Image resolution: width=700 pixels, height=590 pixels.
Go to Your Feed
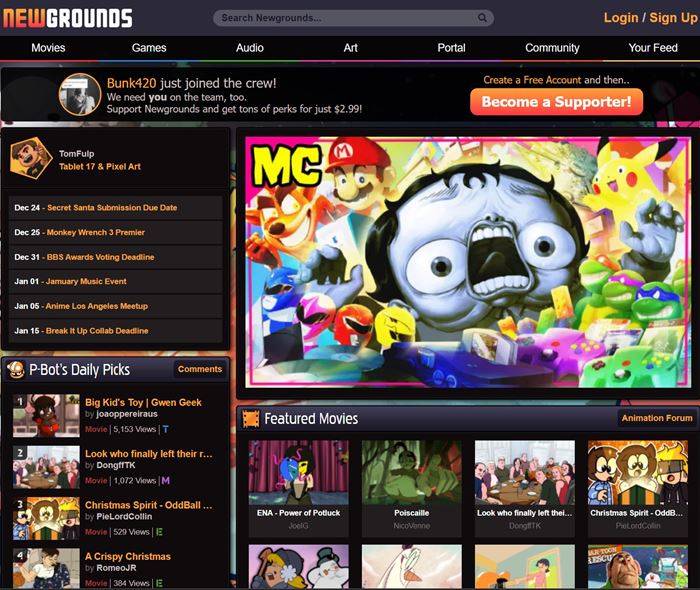[653, 48]
